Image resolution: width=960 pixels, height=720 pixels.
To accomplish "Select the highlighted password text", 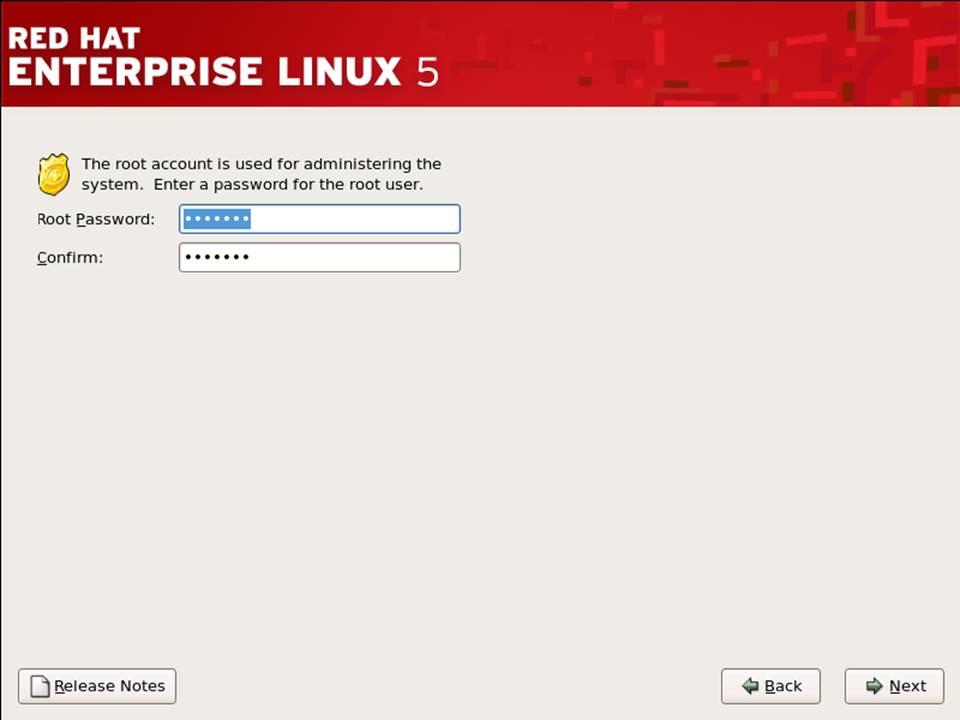I will [216, 218].
